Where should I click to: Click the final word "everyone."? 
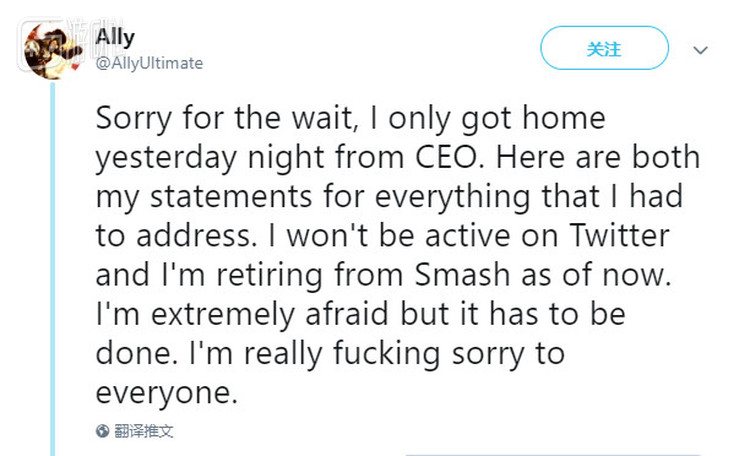[168, 392]
